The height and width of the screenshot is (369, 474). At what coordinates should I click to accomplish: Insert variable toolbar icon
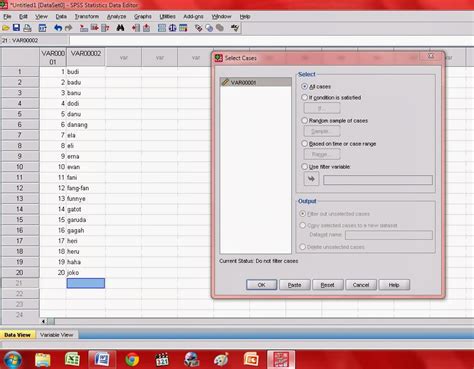pos(146,28)
